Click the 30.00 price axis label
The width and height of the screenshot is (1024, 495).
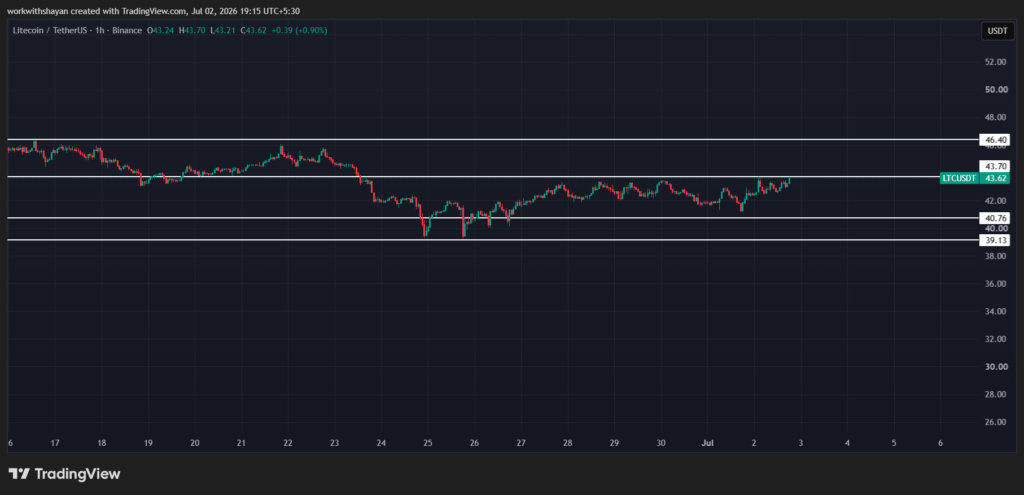pos(995,366)
